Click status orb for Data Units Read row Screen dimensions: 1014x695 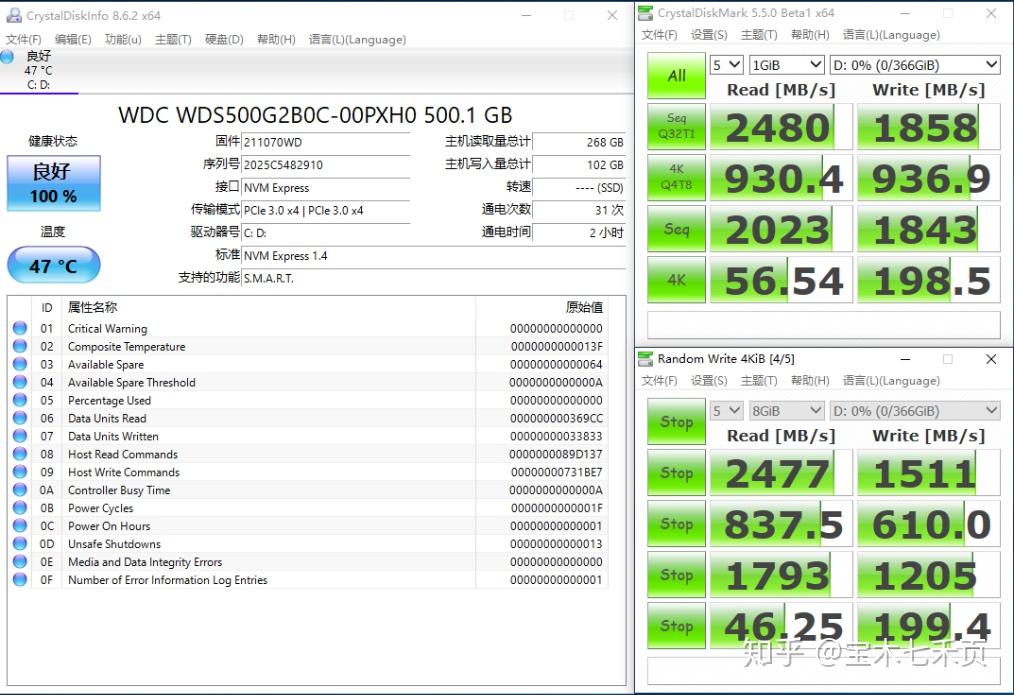click(x=20, y=418)
